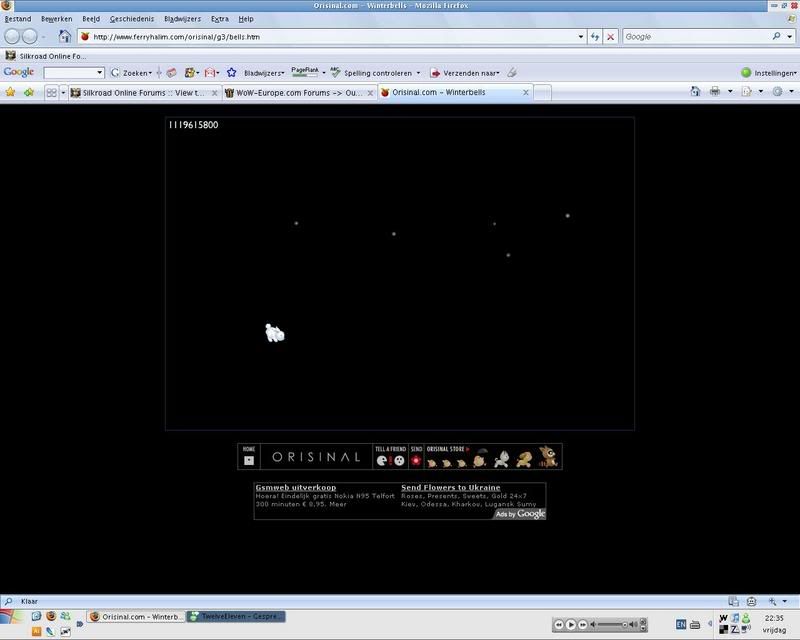Open the search engine dropdown arrow
The width and height of the screenshot is (800, 640).
click(789, 37)
